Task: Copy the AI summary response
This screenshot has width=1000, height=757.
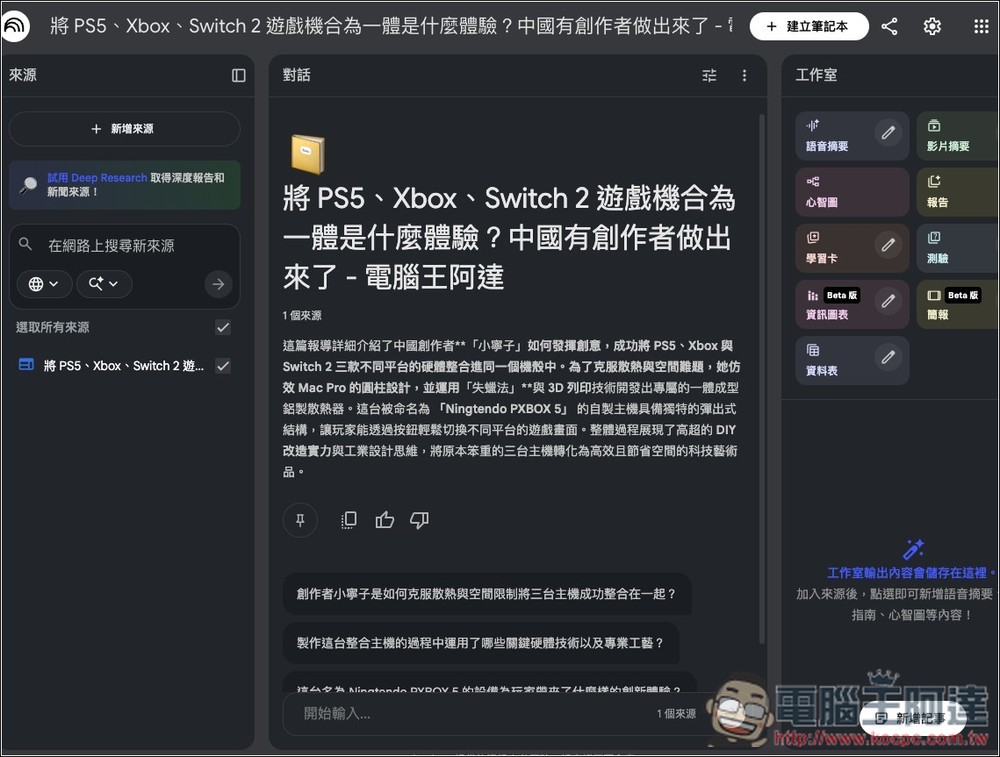Action: [348, 520]
